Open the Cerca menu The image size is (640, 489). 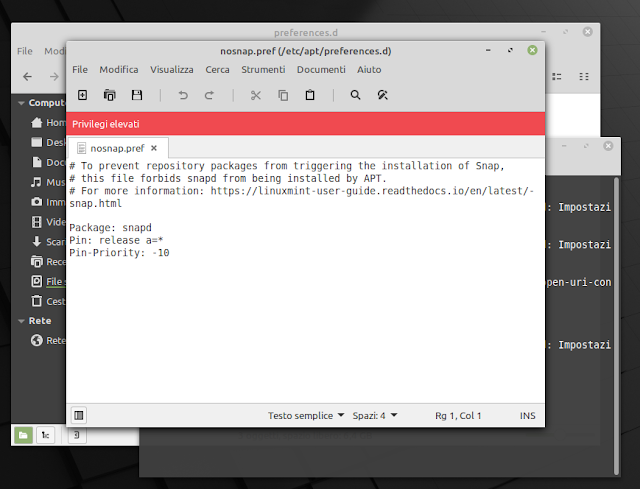218,69
